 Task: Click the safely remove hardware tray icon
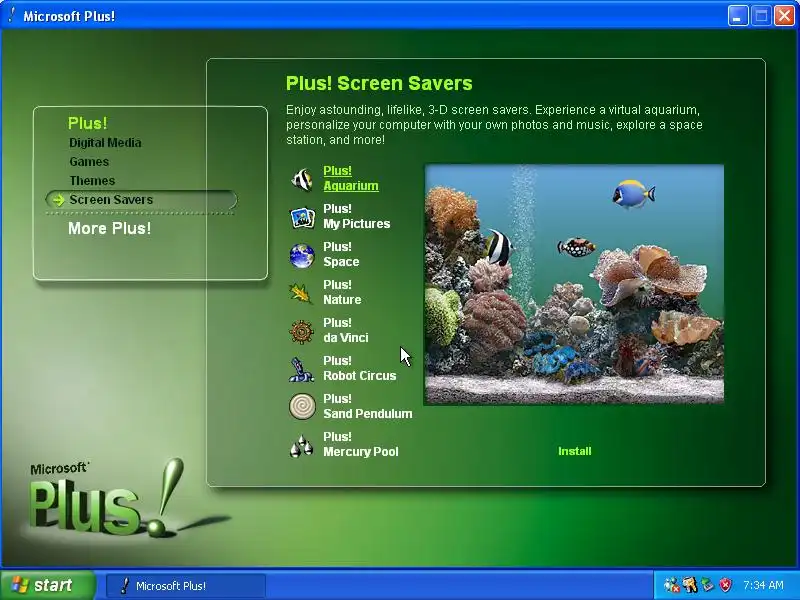(708, 585)
